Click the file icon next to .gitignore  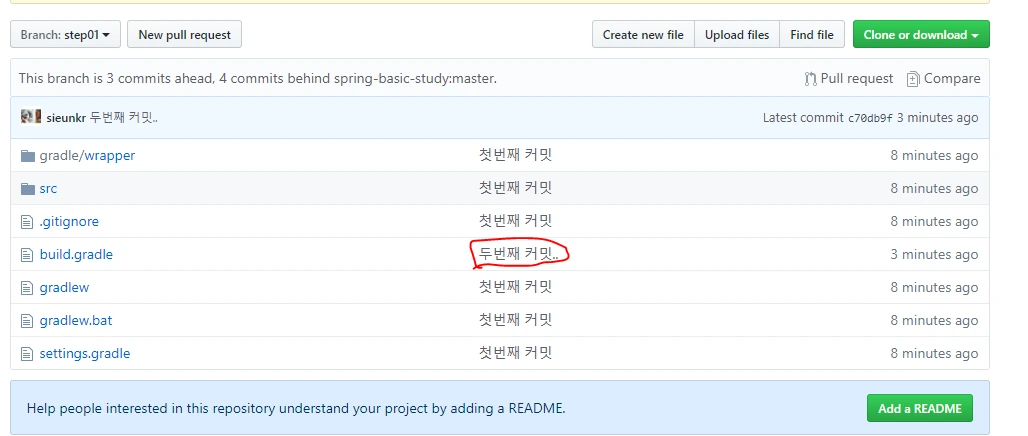coord(27,222)
